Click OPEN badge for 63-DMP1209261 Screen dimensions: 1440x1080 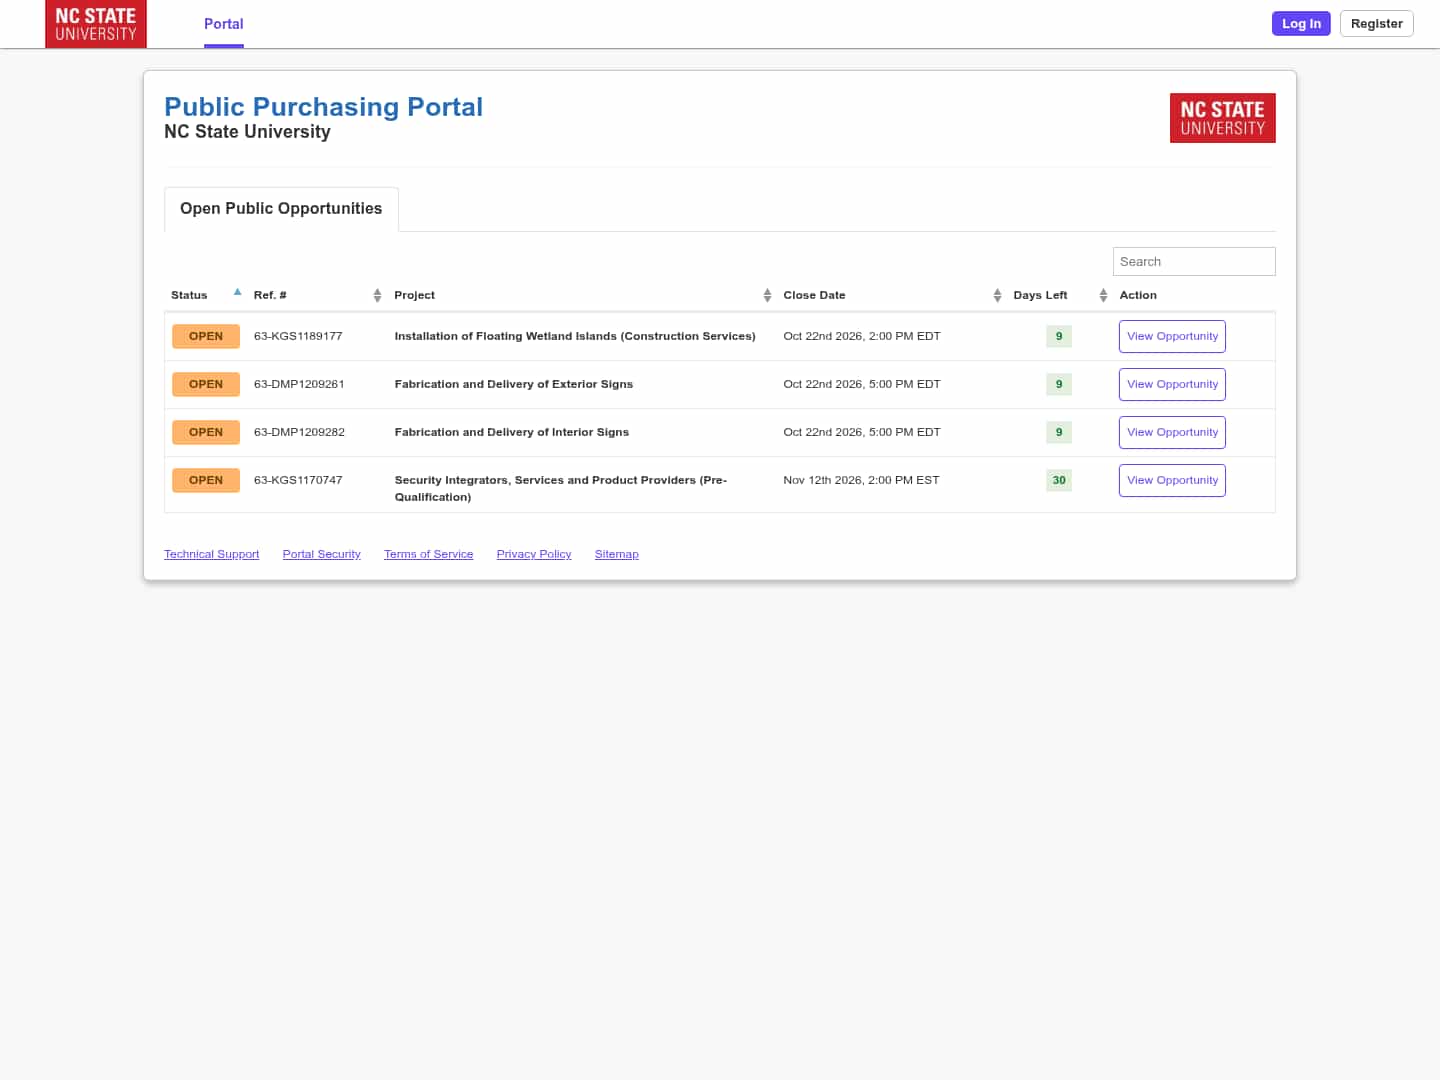[x=206, y=384]
